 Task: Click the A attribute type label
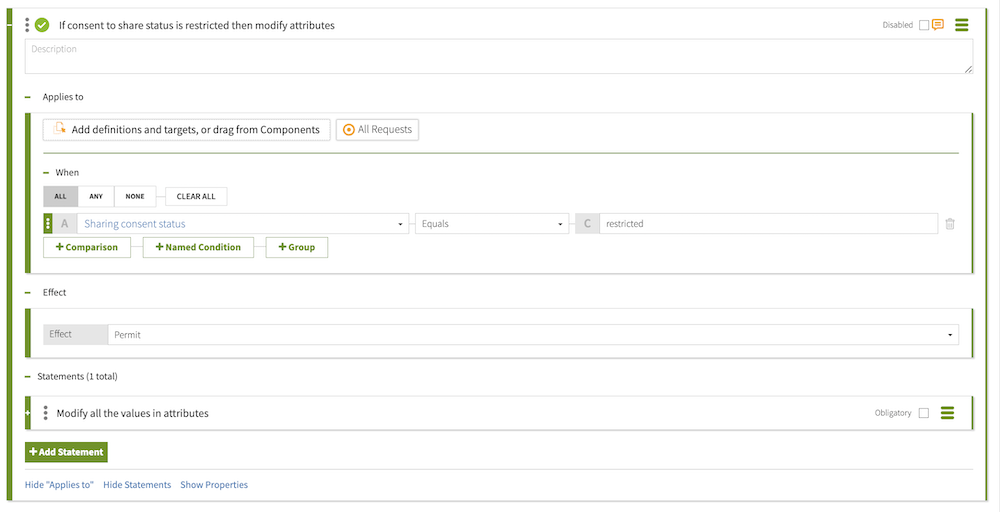[x=64, y=224]
